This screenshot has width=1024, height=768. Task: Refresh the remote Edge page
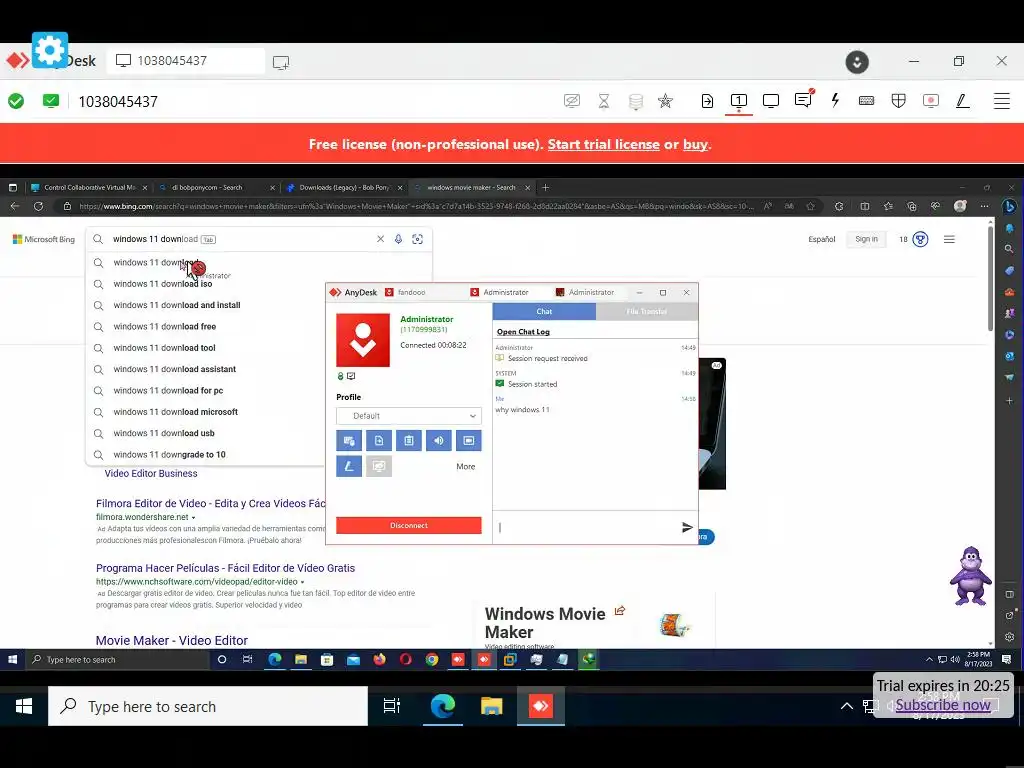(39, 206)
